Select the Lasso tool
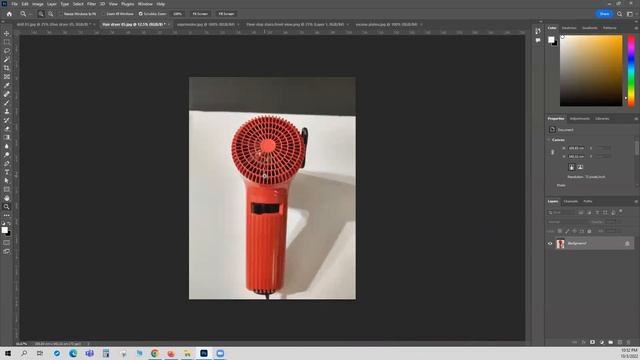 pyautogui.click(x=7, y=51)
